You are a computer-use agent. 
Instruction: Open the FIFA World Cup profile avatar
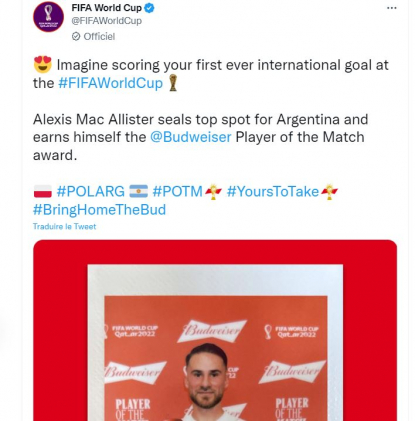[48, 17]
